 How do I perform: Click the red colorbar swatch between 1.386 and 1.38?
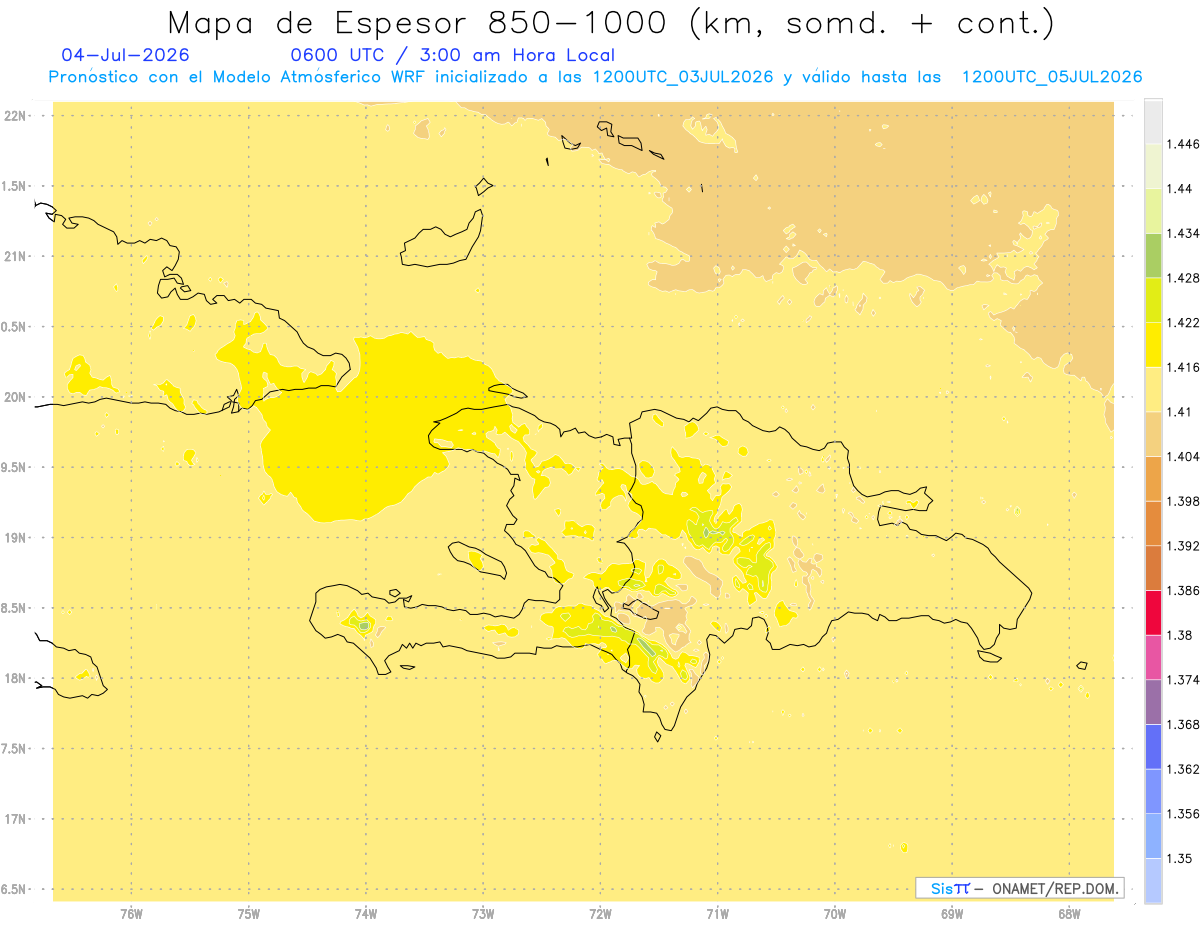click(1153, 612)
